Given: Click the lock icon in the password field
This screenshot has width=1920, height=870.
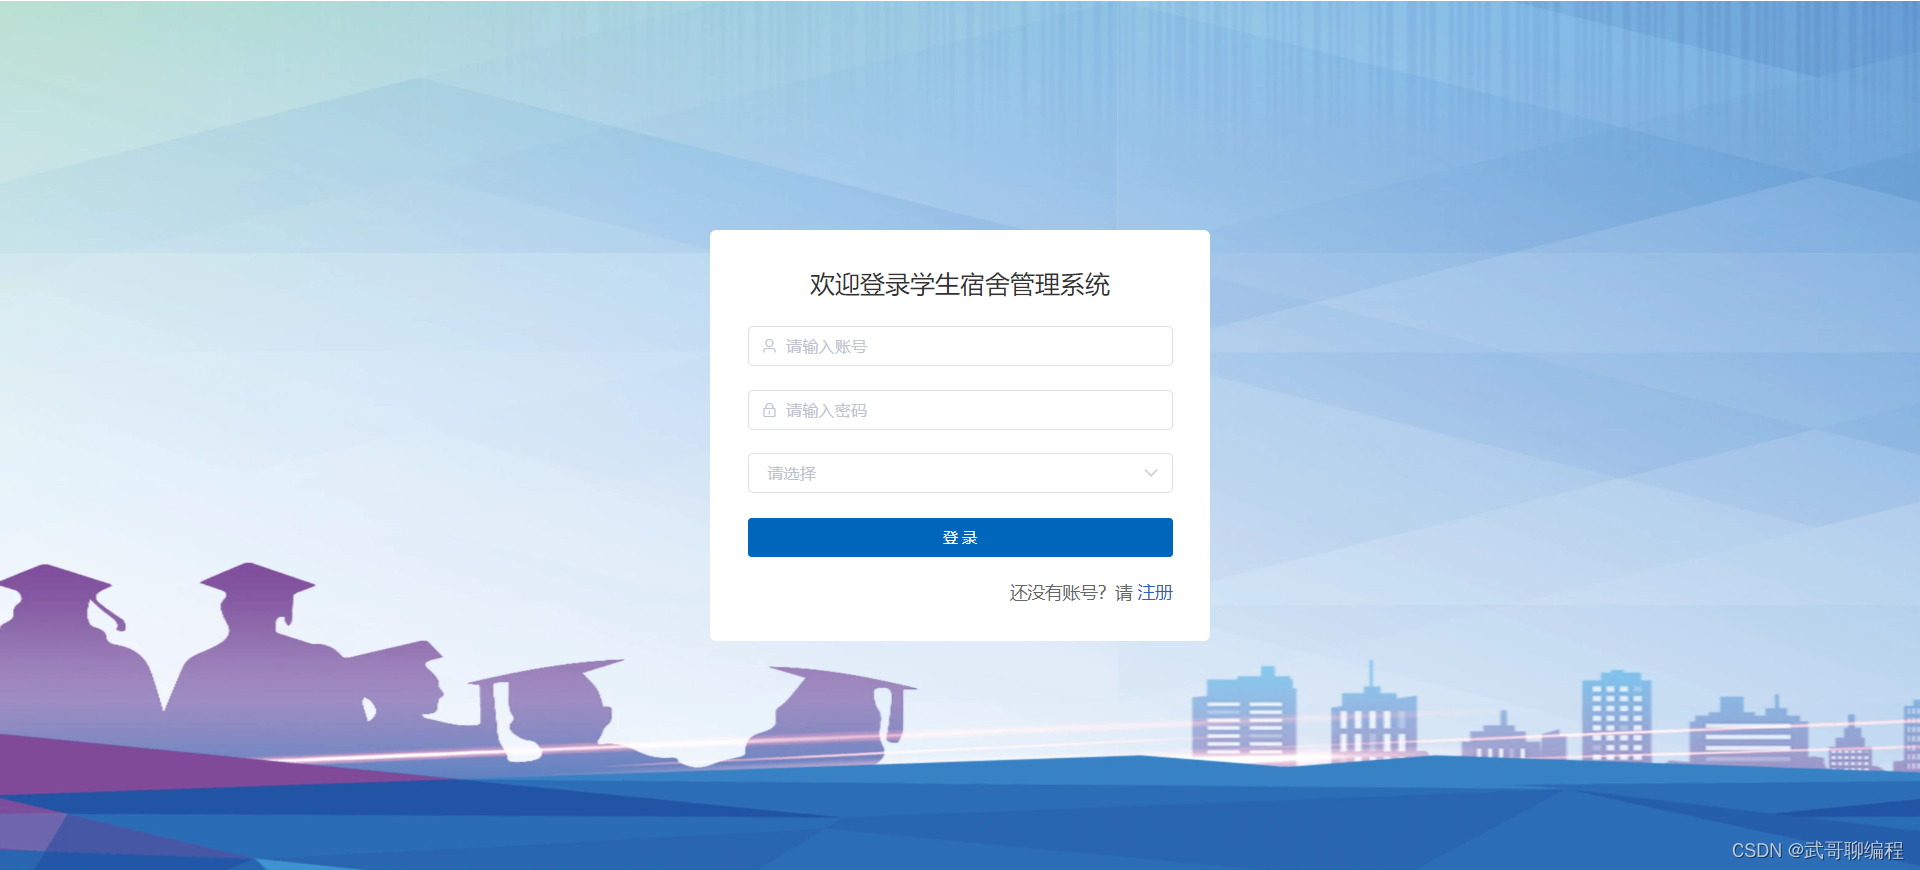Looking at the screenshot, I should coord(769,410).
